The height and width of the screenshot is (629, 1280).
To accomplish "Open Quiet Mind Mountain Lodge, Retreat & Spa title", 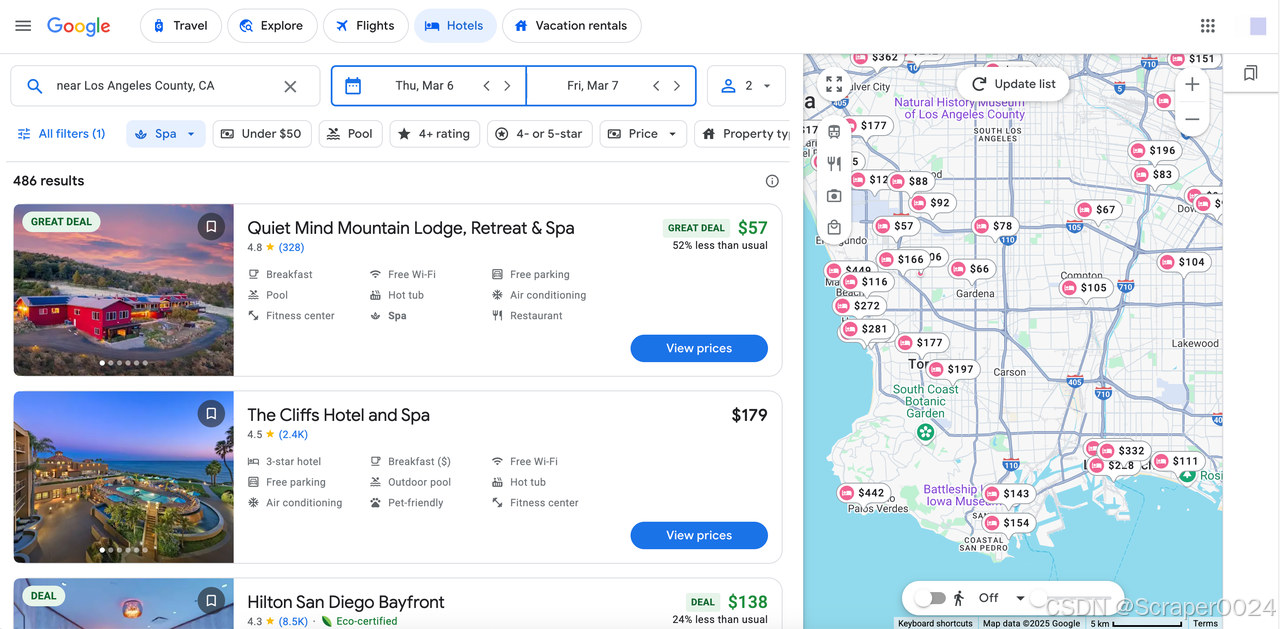I will [x=411, y=228].
